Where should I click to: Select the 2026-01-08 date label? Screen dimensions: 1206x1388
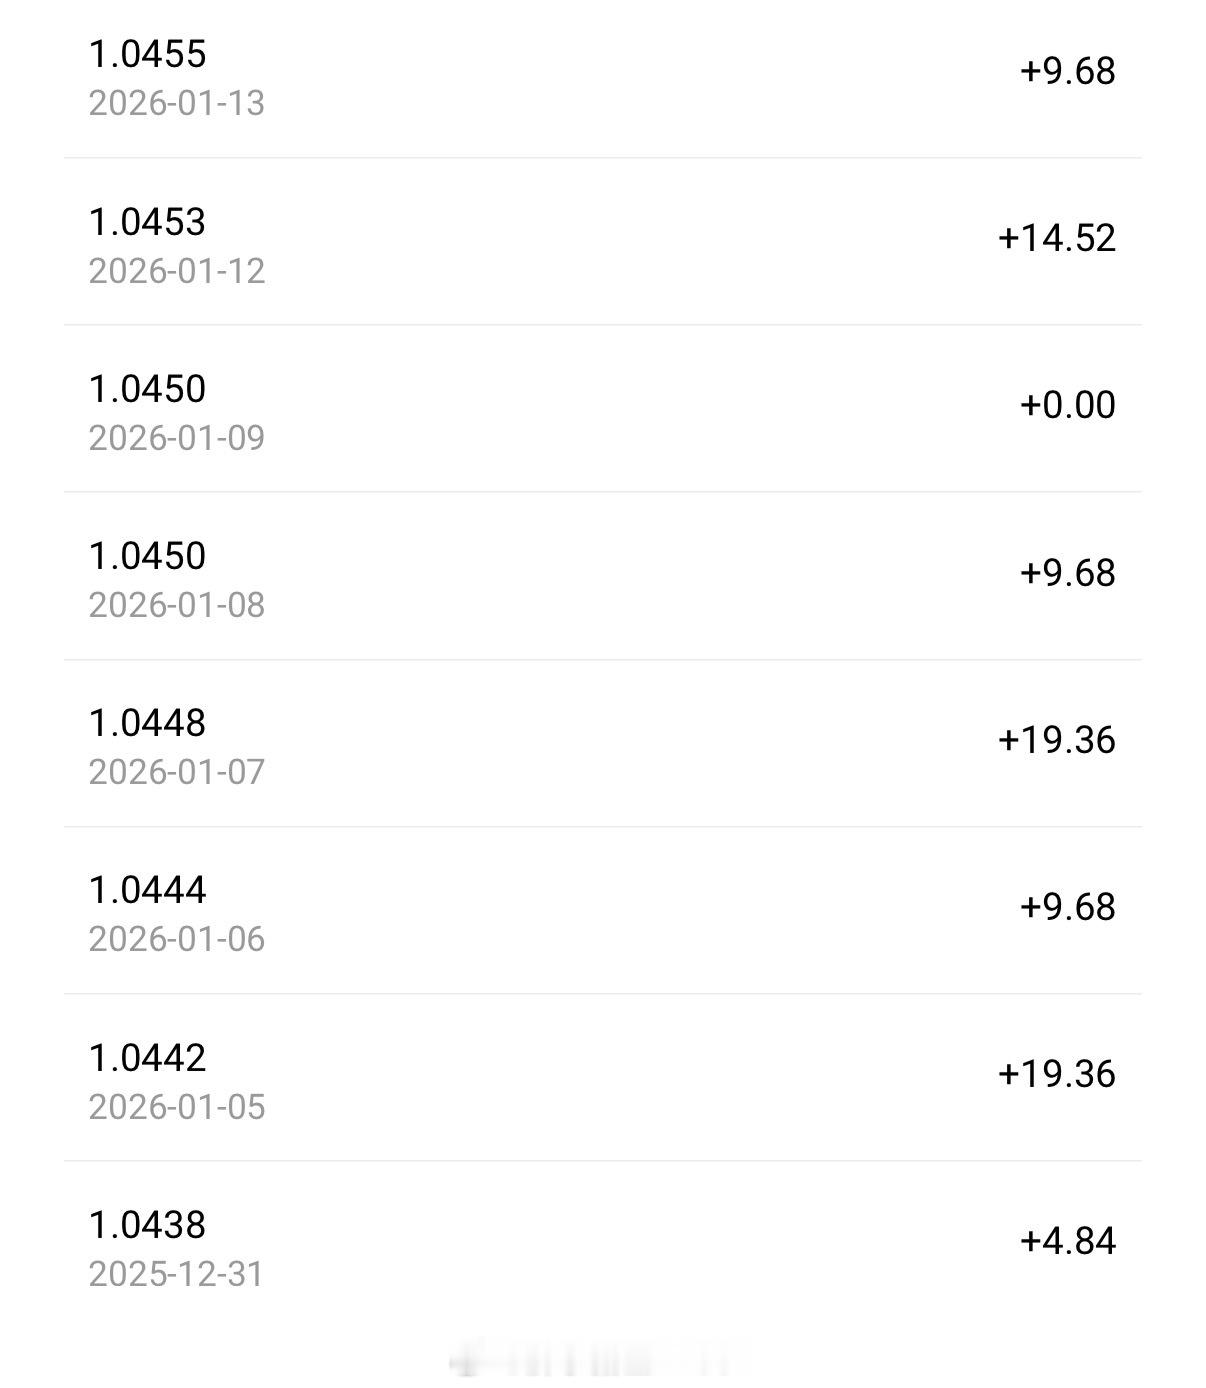(x=177, y=605)
